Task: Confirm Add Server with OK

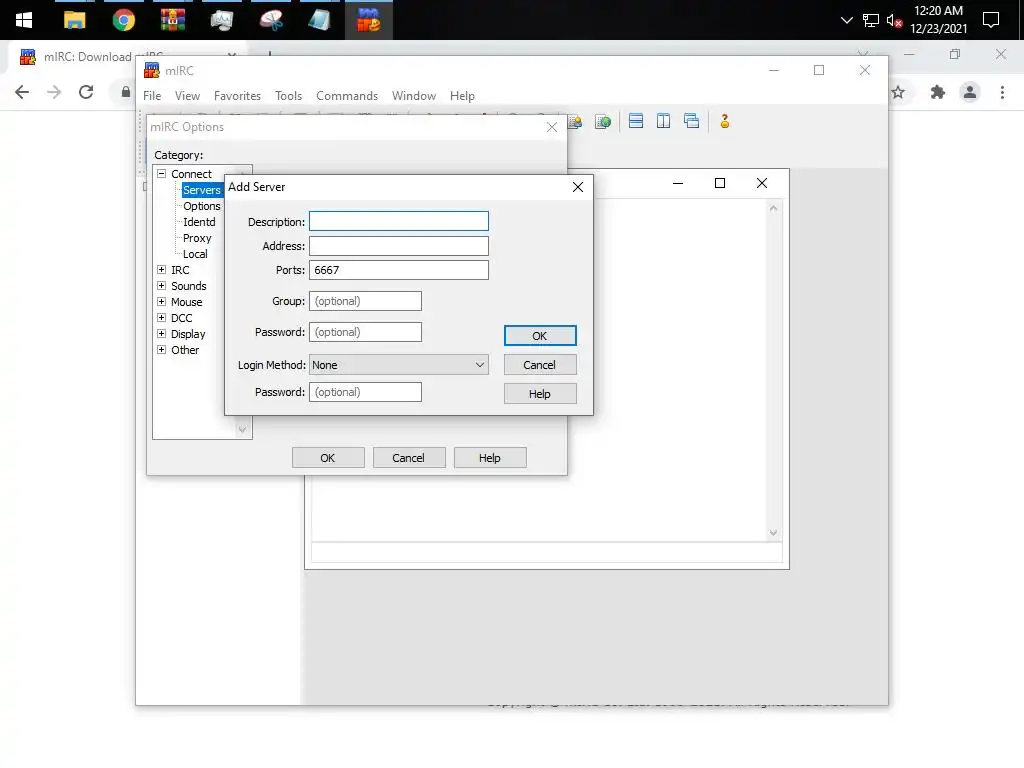Action: click(x=540, y=336)
